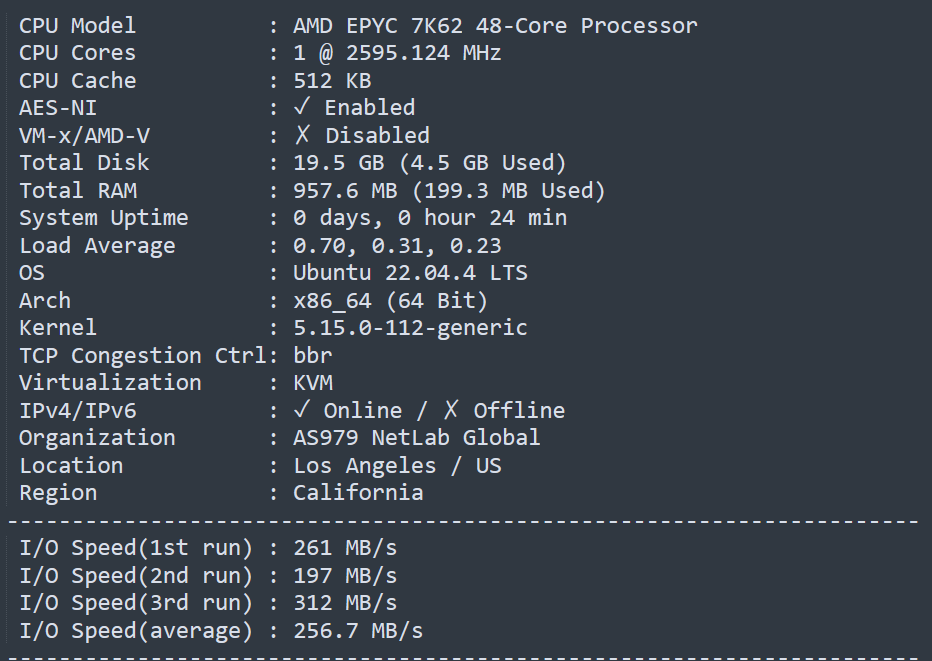Click the I/O Speed 1st run result
This screenshot has height=661, width=932.
(x=345, y=547)
